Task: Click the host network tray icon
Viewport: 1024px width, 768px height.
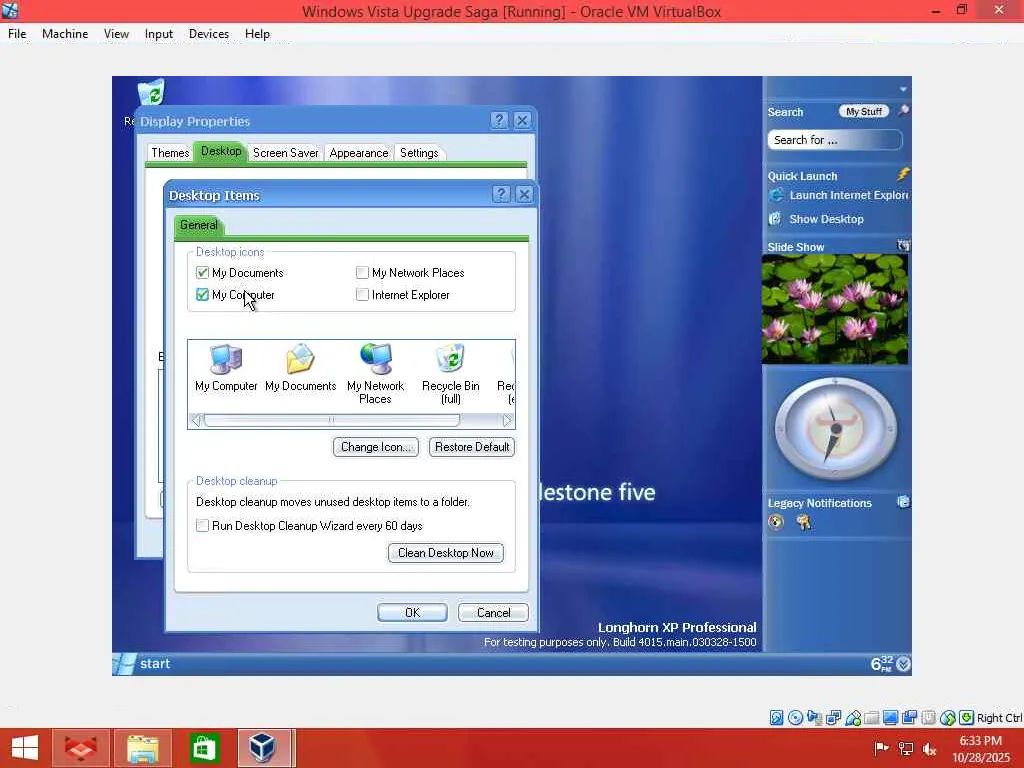Action: 906,749
